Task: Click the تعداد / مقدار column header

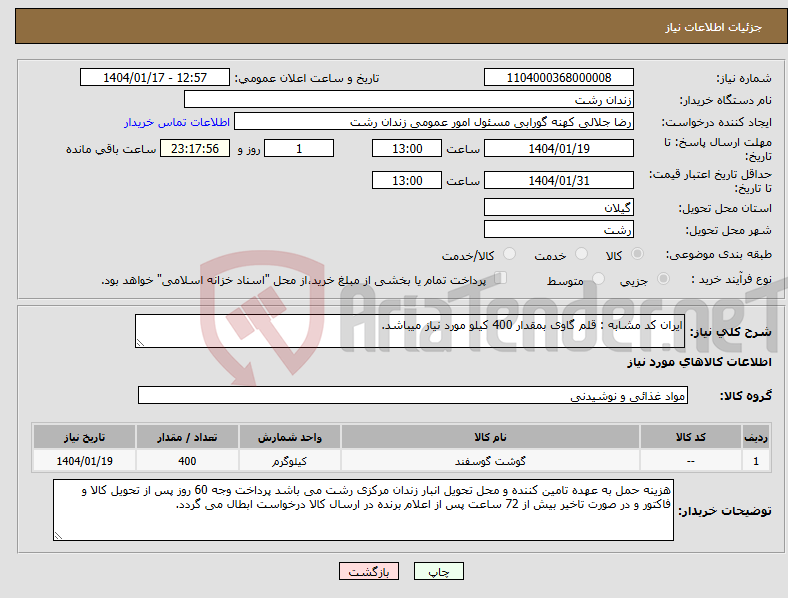Action: (187, 437)
